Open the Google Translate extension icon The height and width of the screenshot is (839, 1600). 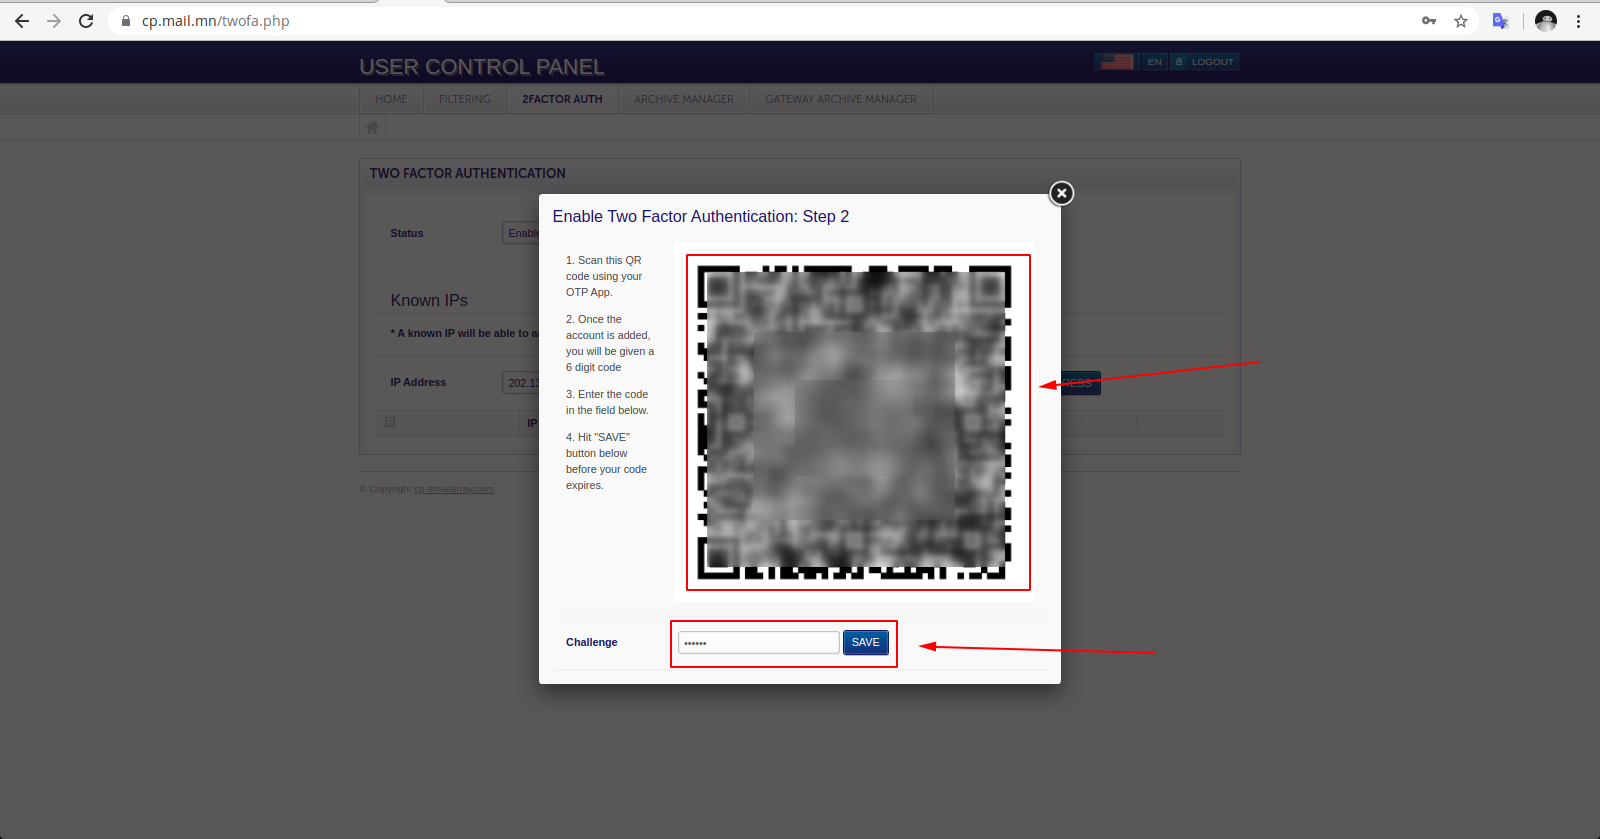[x=1500, y=21]
